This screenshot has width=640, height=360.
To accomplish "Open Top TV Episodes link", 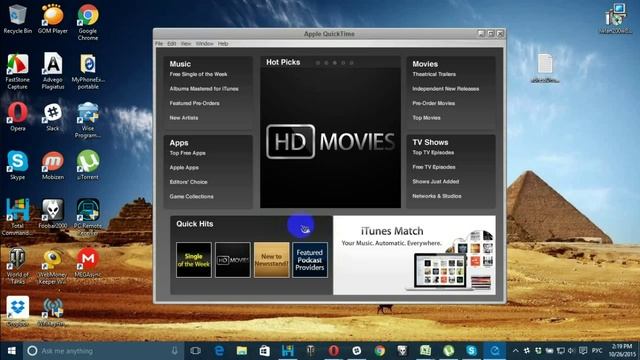I will pyautogui.click(x=433, y=153).
